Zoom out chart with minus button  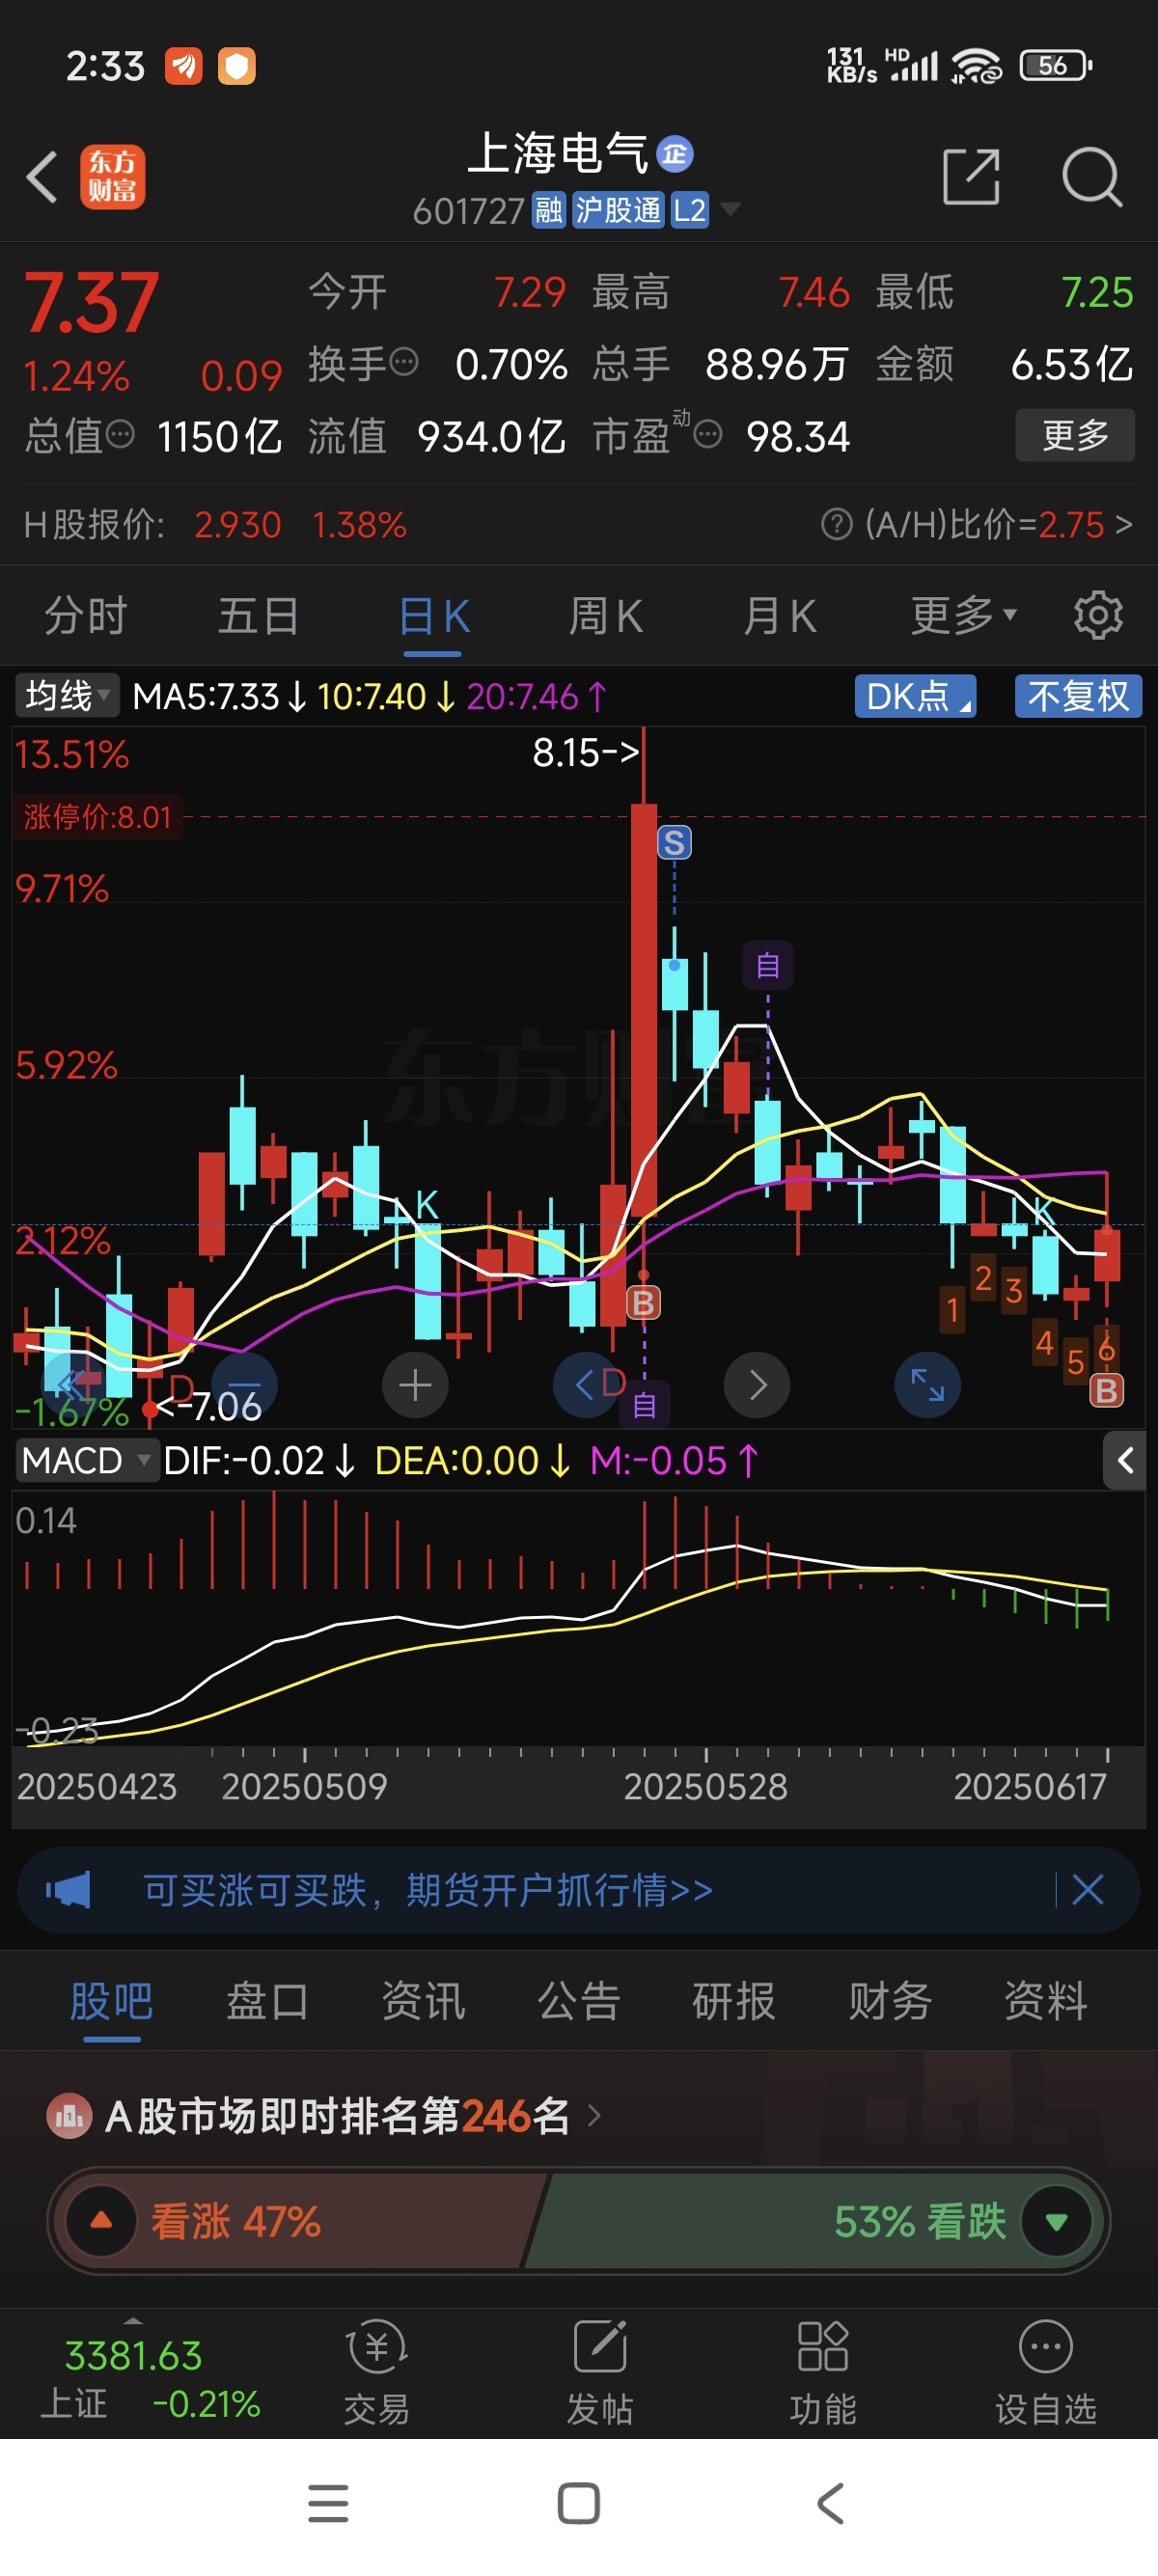245,1385
